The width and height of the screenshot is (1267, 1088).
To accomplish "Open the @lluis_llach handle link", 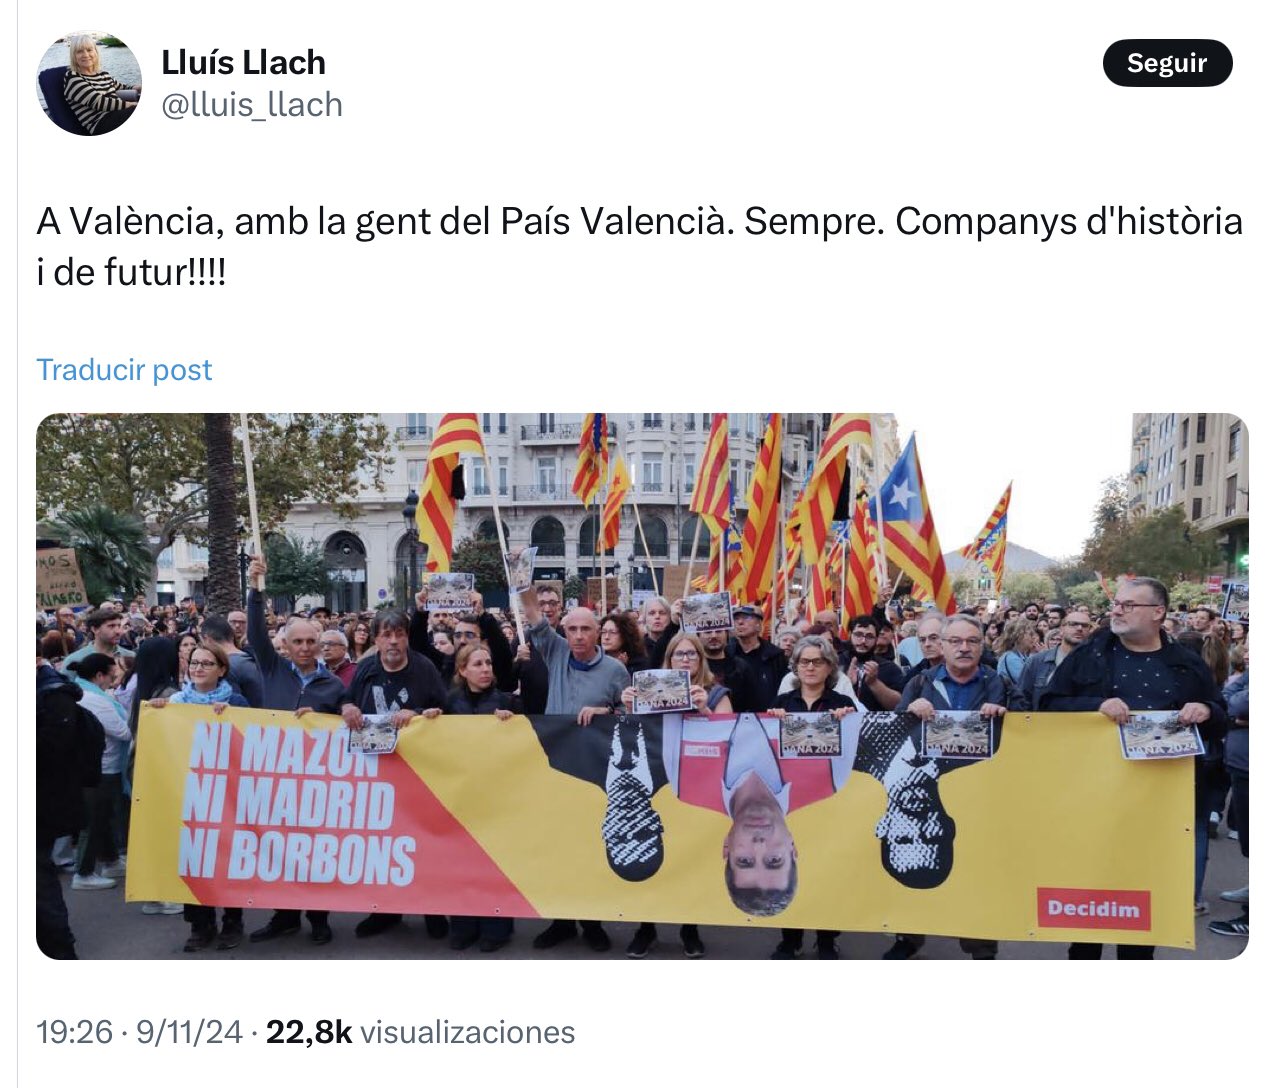I will point(252,105).
